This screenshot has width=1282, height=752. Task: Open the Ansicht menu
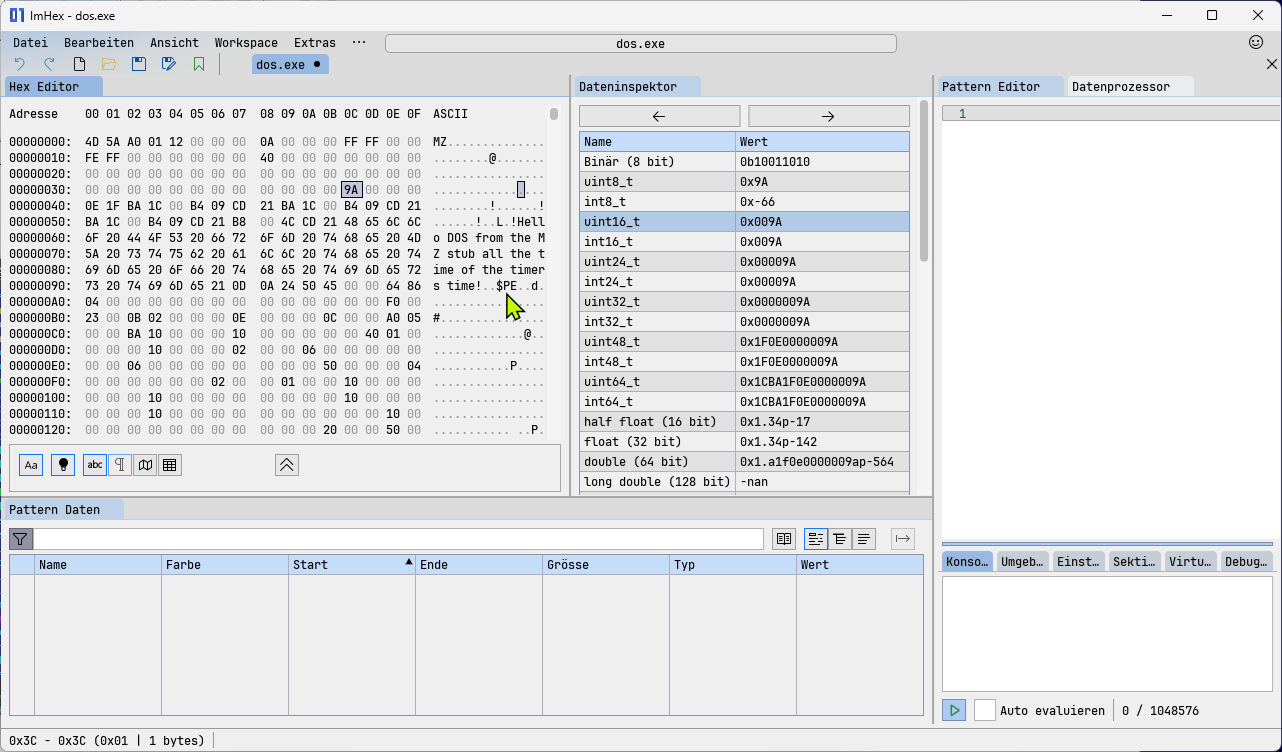click(174, 43)
